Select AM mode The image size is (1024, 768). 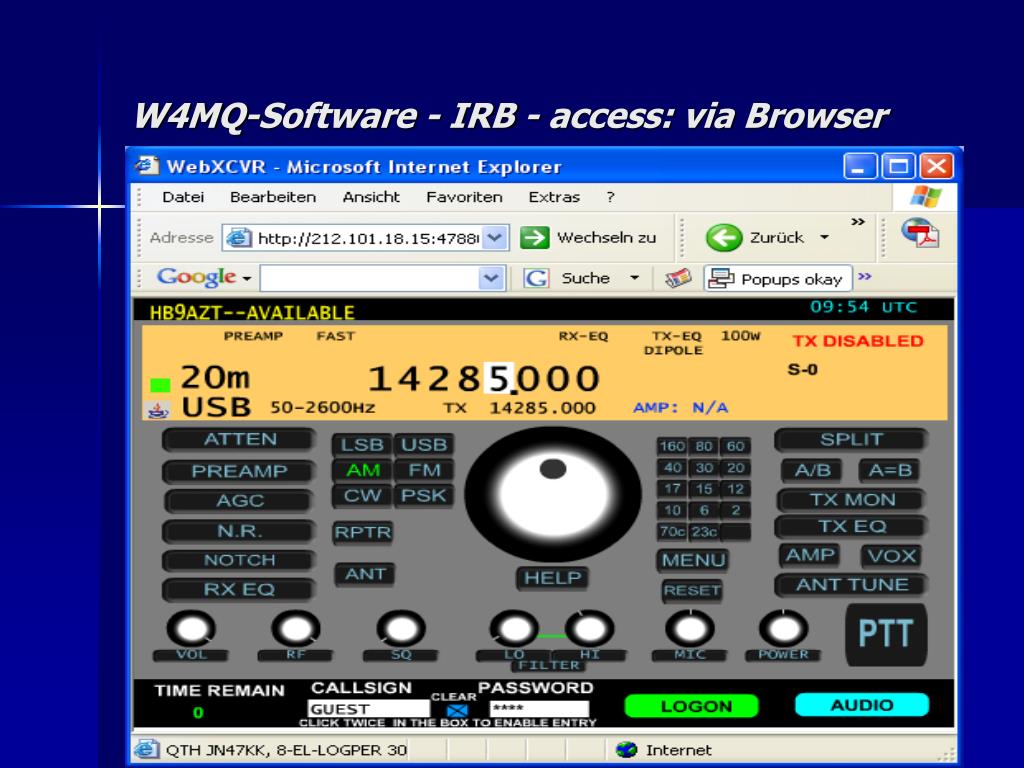(363, 470)
